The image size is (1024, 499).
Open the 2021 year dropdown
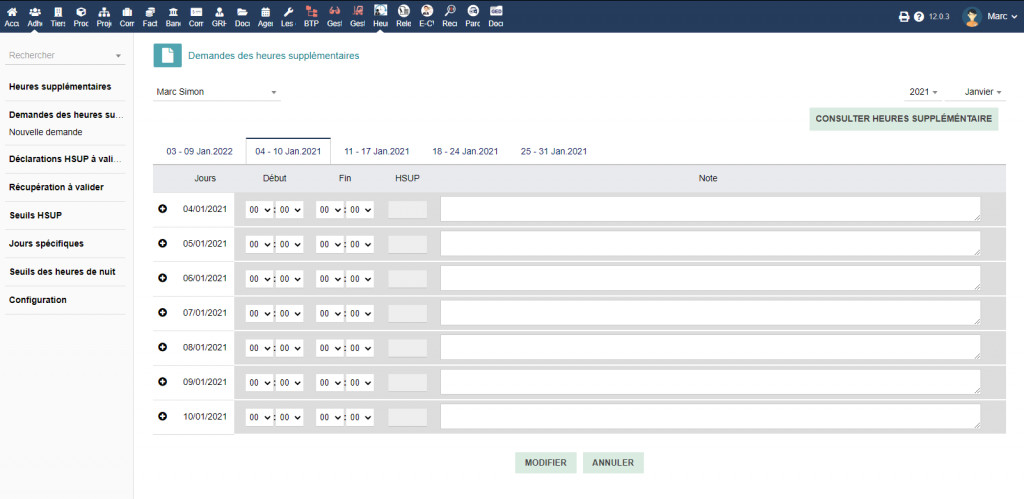tap(923, 93)
